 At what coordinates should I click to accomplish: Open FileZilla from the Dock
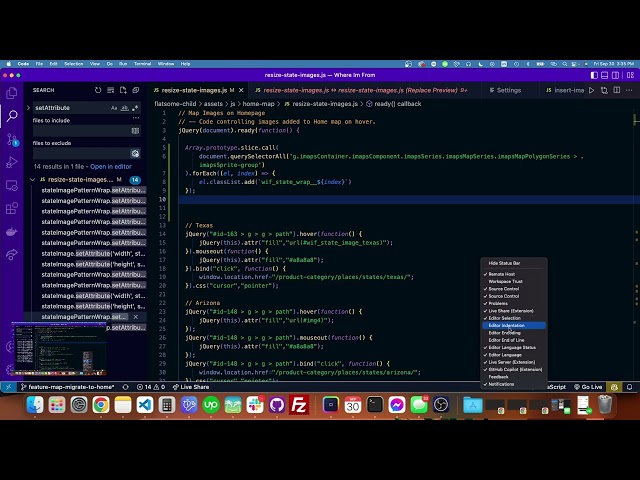click(299, 405)
